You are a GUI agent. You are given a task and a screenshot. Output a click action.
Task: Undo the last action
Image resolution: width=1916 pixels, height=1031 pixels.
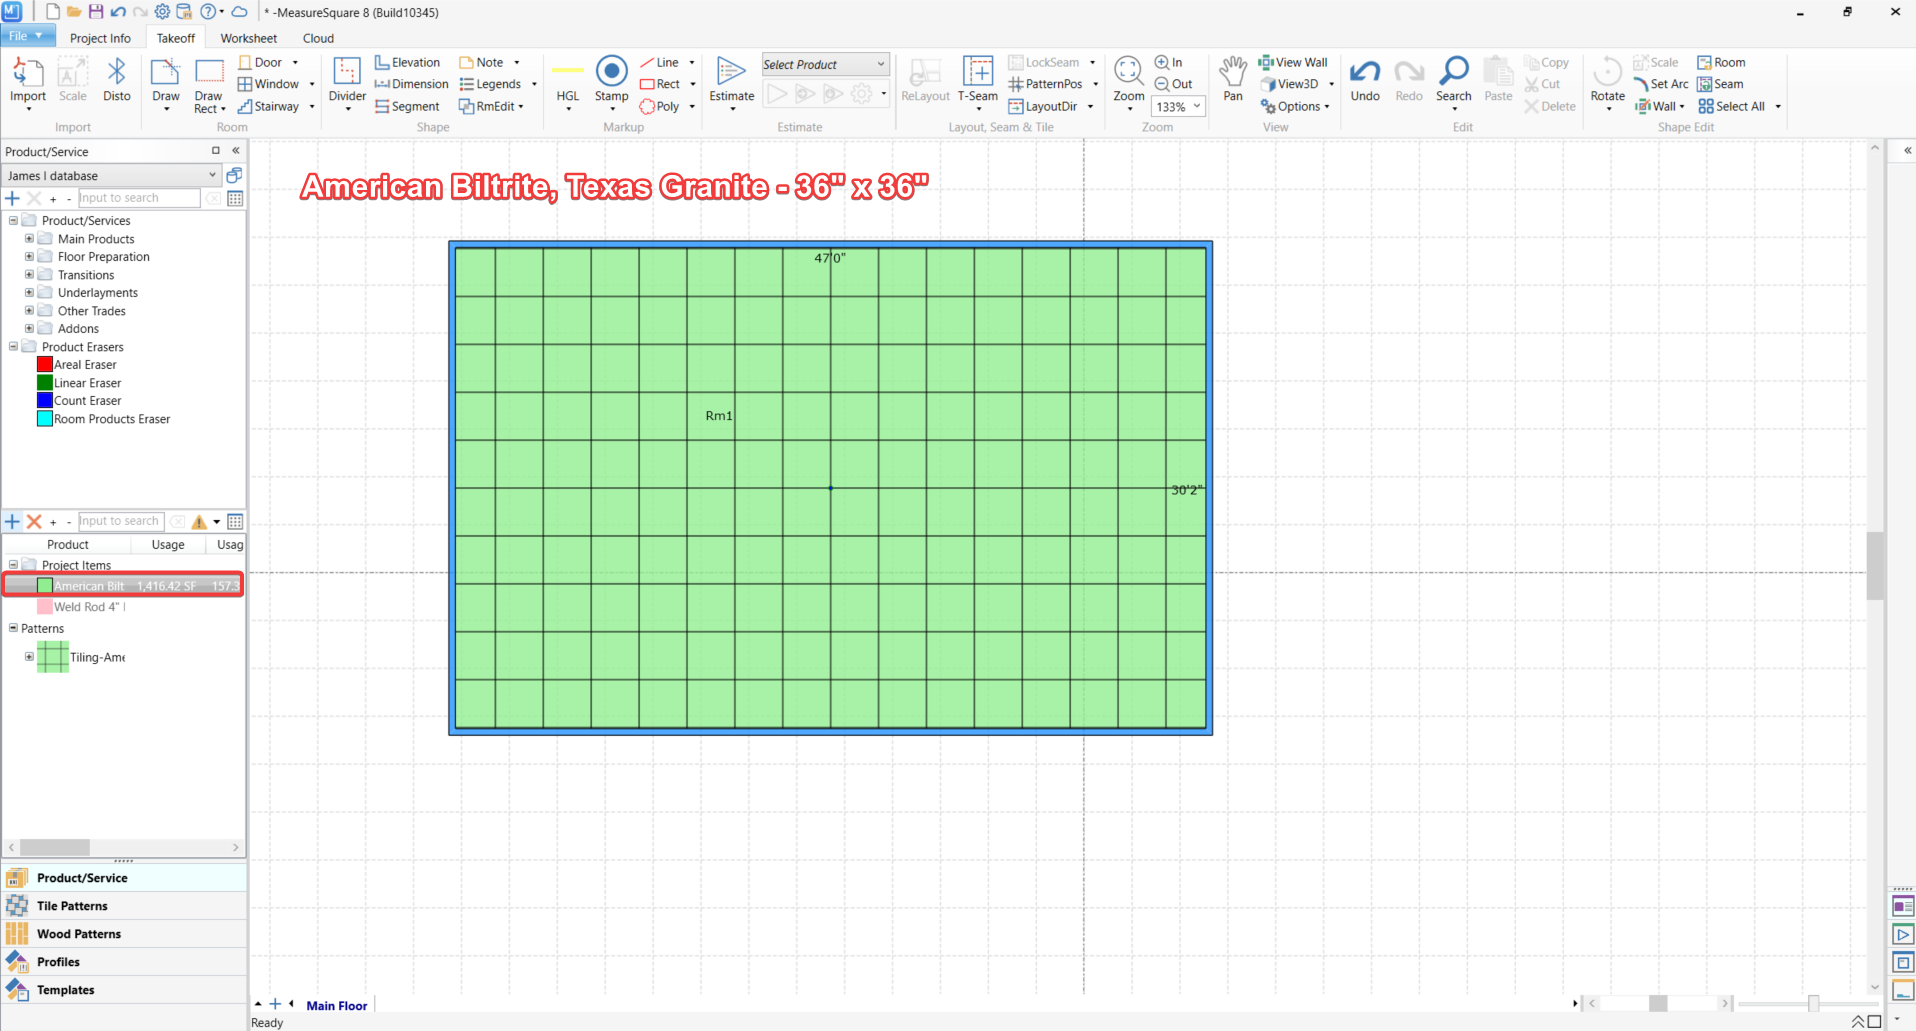click(1365, 80)
